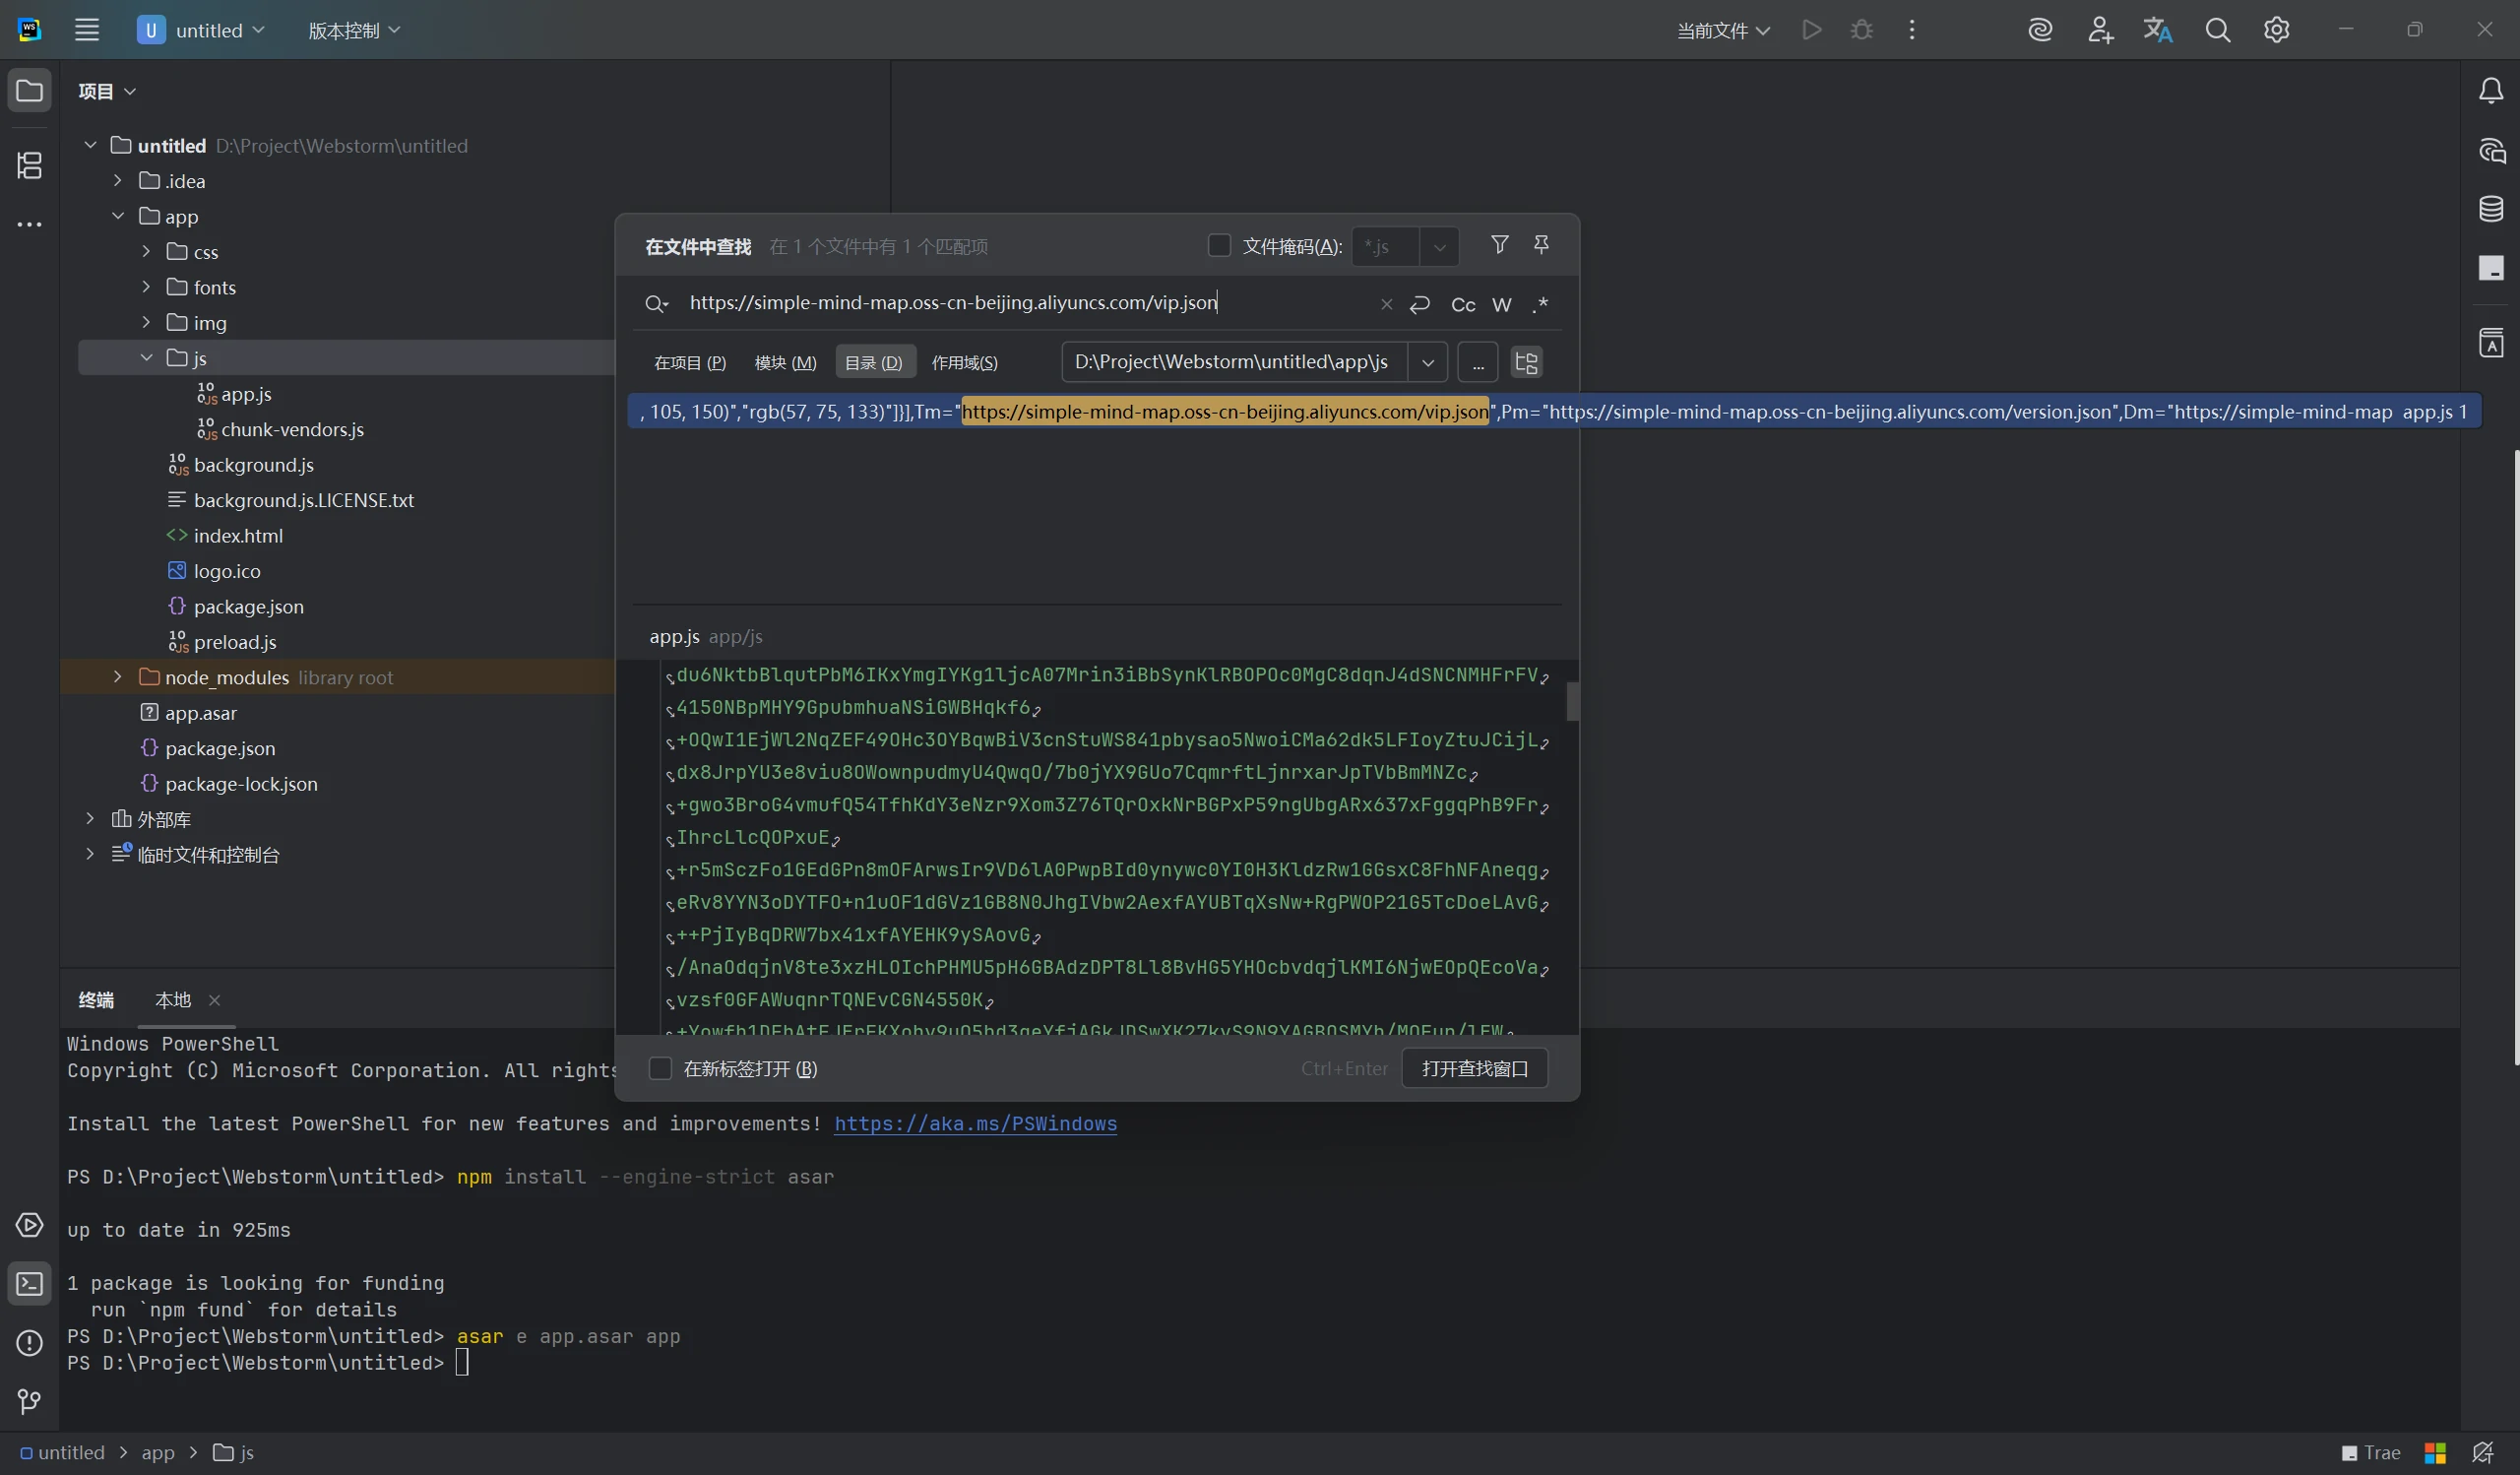Click the filter icon in search dialog
Viewport: 2520px width, 1475px height.
1499,245
